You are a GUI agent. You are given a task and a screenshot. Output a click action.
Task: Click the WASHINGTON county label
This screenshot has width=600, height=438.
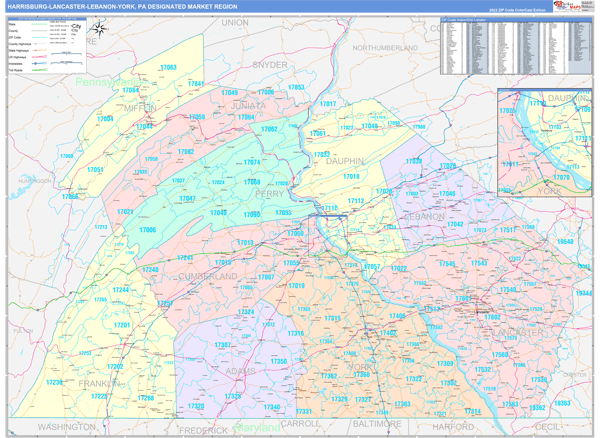(x=67, y=427)
